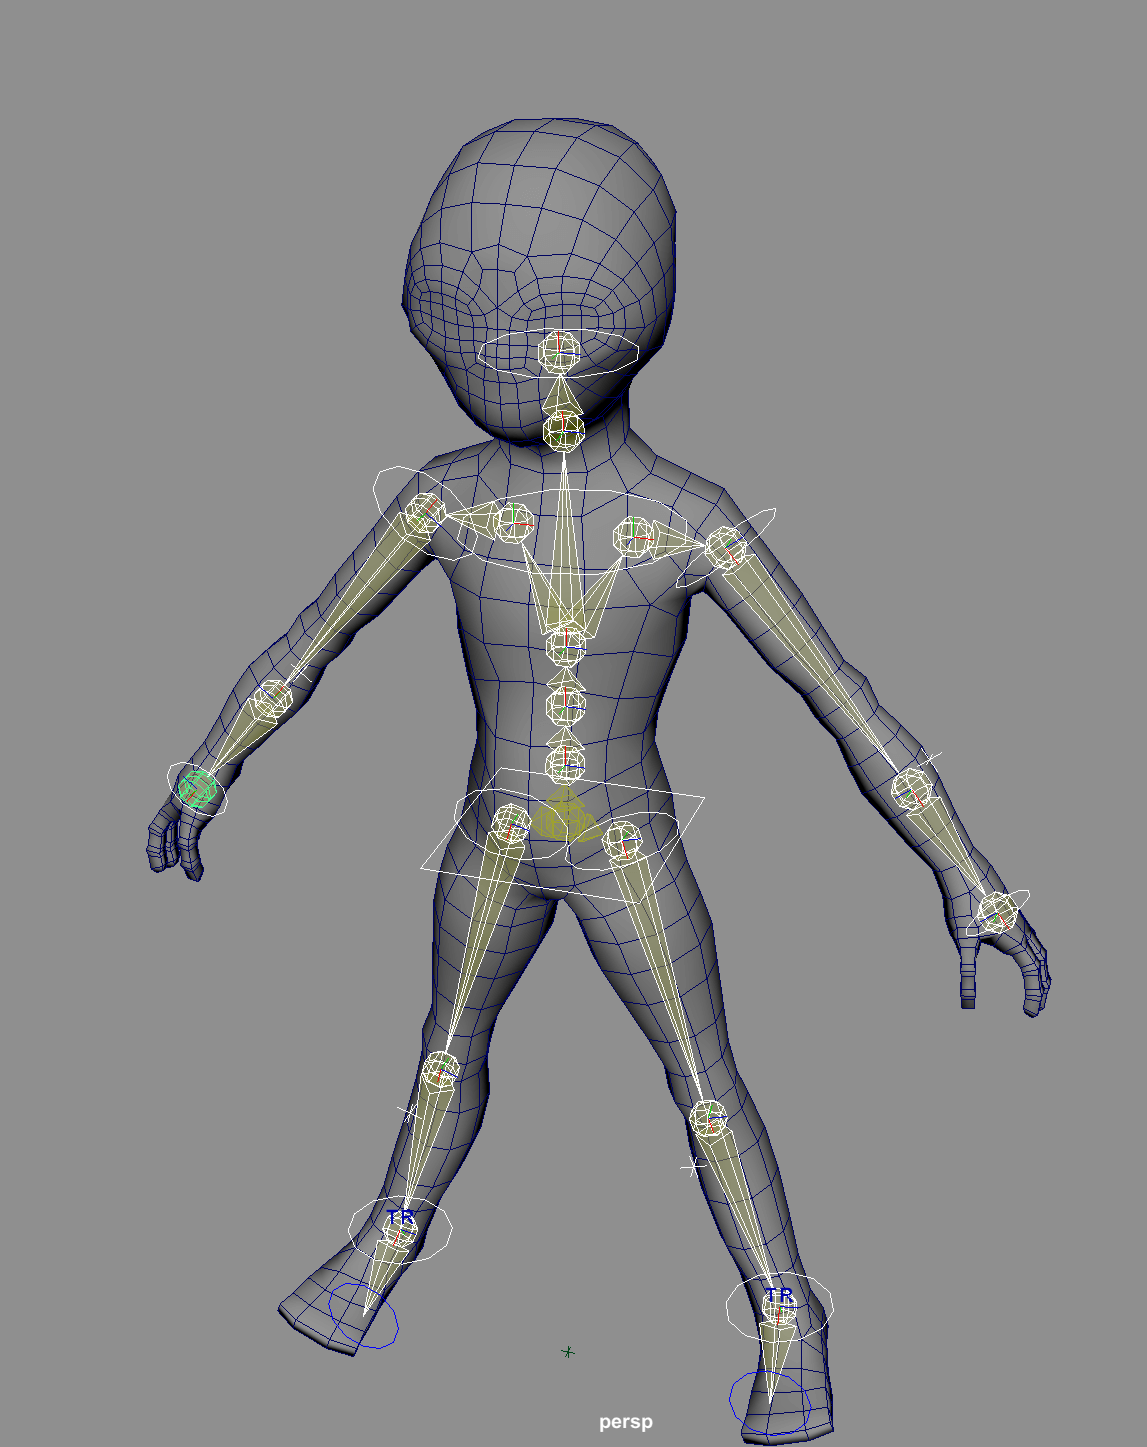Select the screen-right elbow joint
1147x1447 pixels.
tap(912, 790)
